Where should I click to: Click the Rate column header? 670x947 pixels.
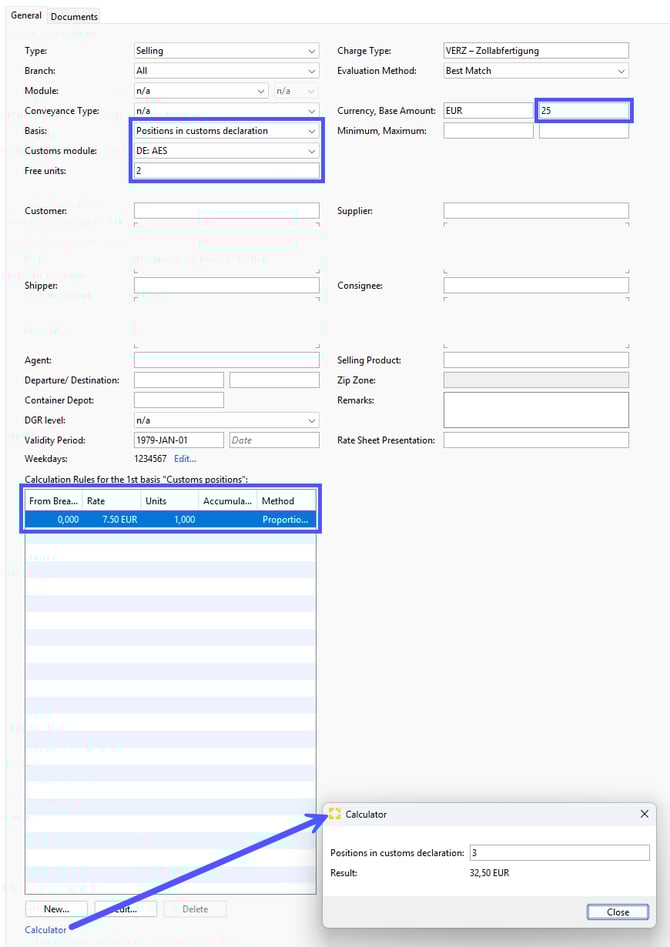(111, 501)
